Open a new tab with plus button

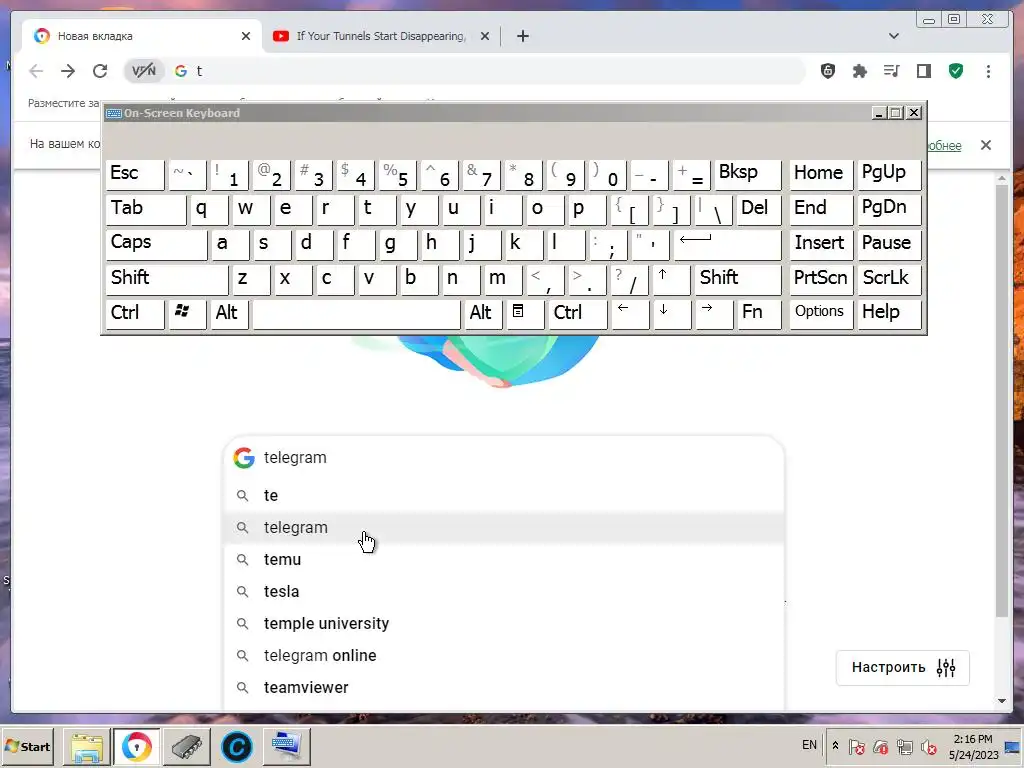[x=522, y=36]
